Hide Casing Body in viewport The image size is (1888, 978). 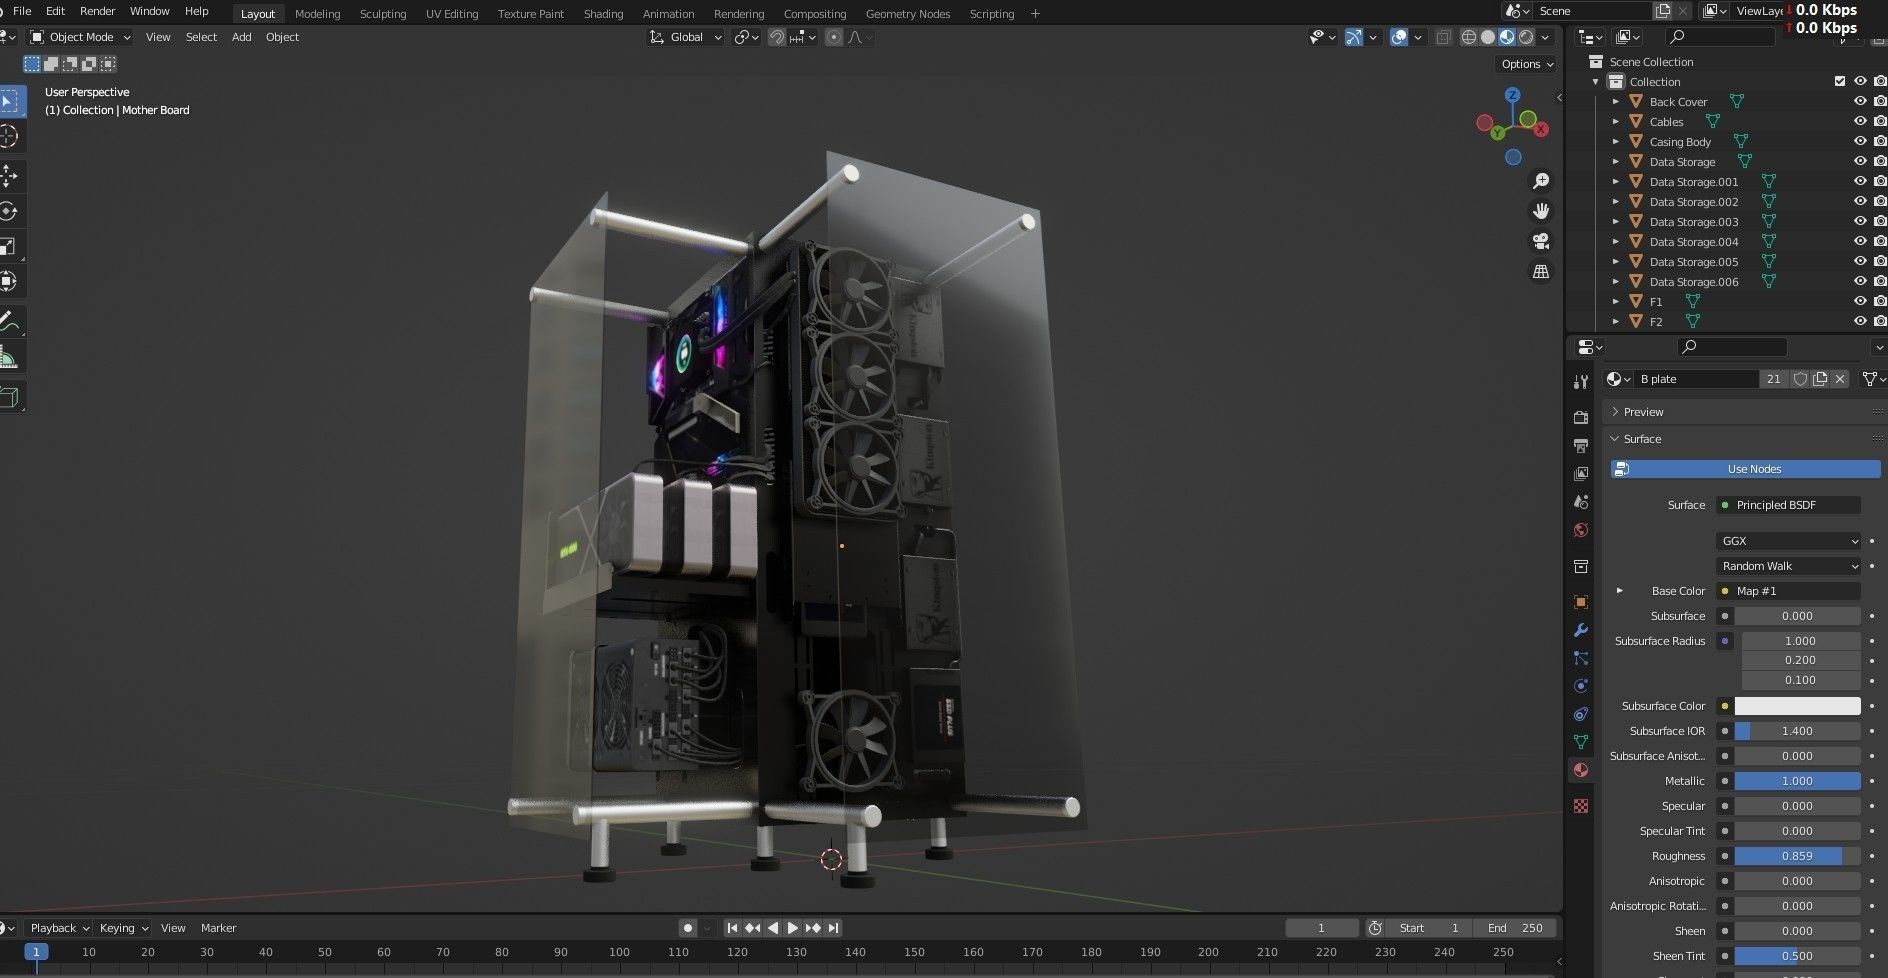click(x=1860, y=141)
